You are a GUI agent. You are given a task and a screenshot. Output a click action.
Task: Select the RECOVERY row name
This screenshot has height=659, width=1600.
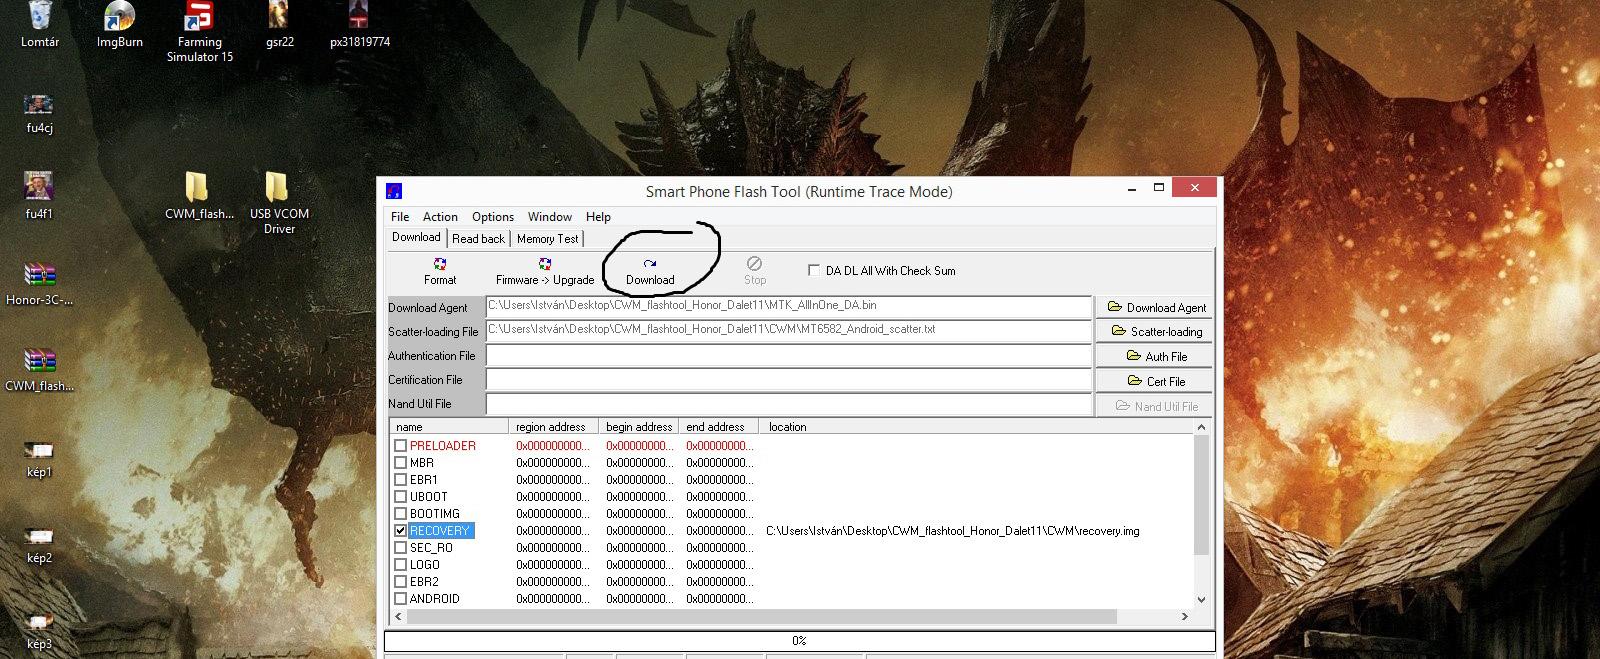click(440, 531)
